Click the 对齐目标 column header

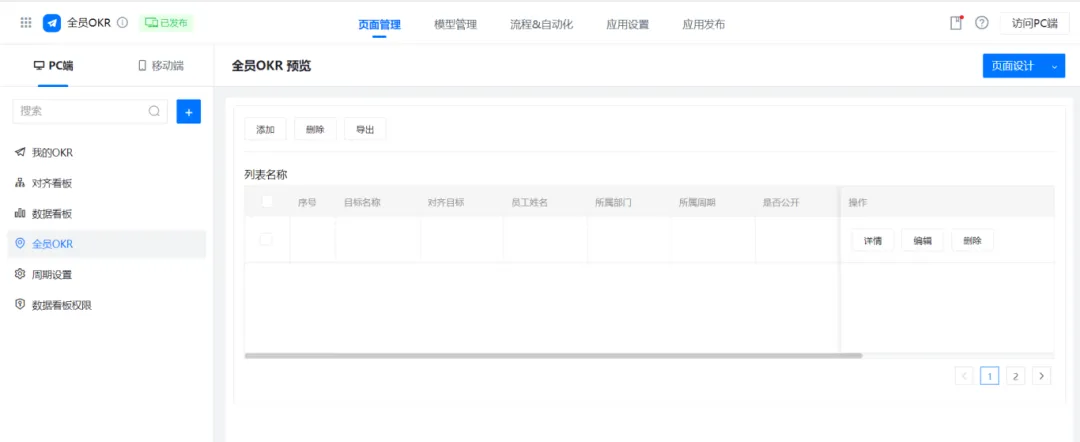(x=446, y=202)
